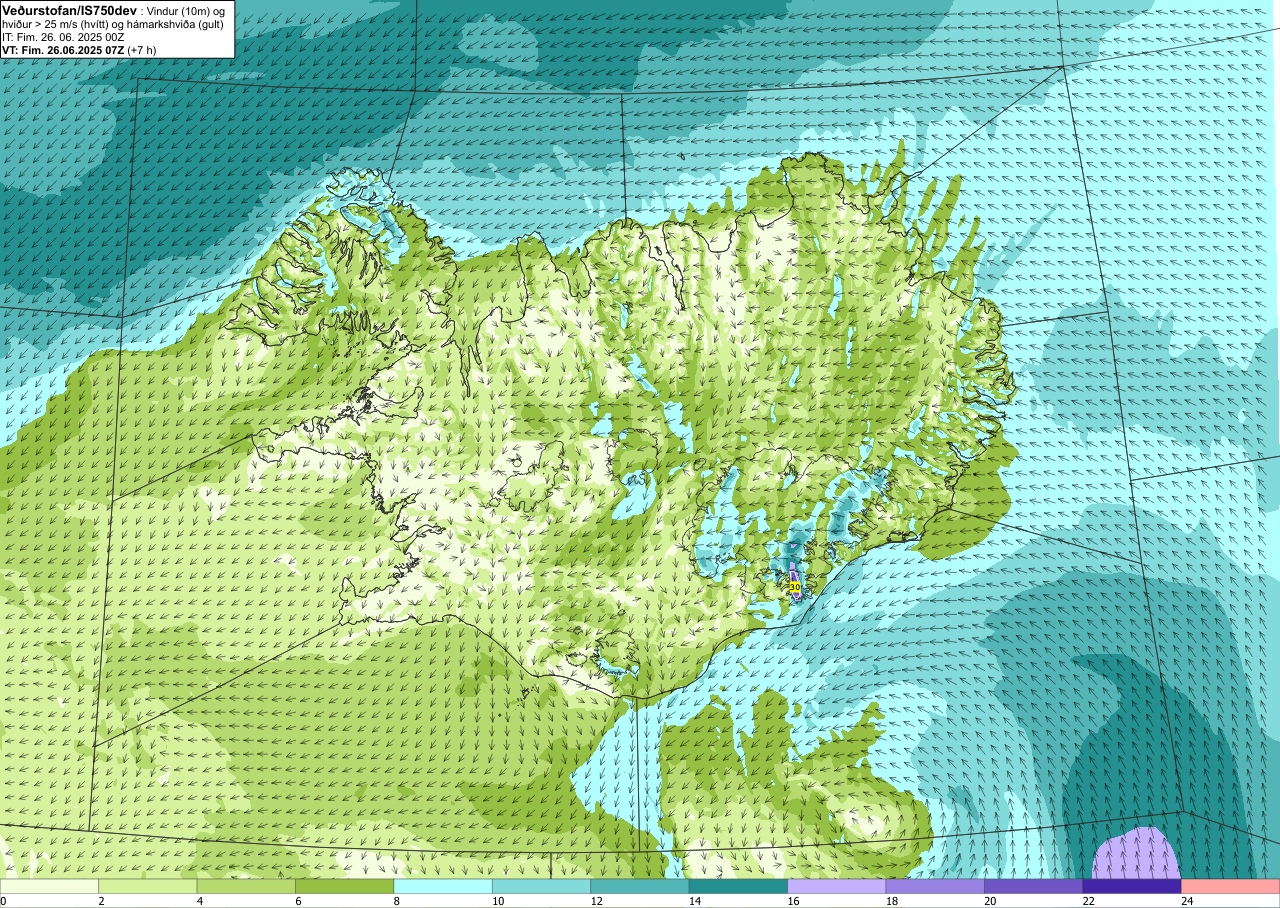
Task: Click the legend scale label 4
Action: click(199, 901)
